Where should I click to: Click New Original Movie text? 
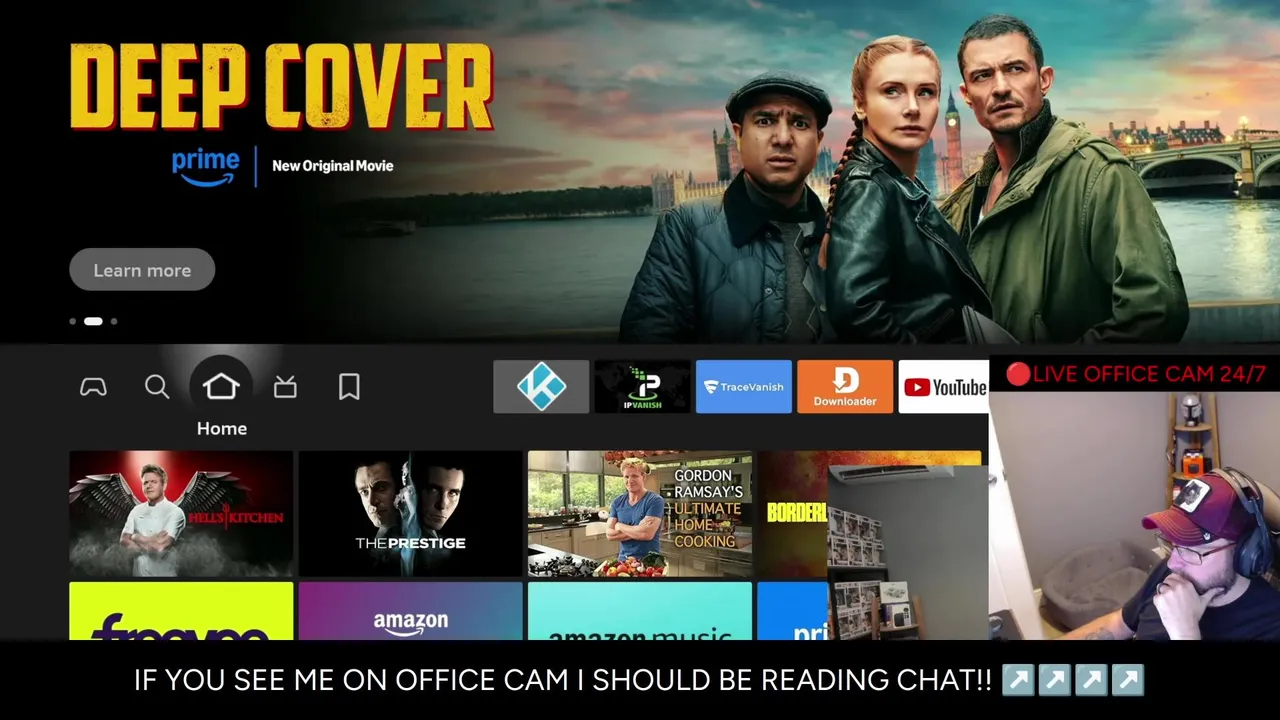click(333, 166)
